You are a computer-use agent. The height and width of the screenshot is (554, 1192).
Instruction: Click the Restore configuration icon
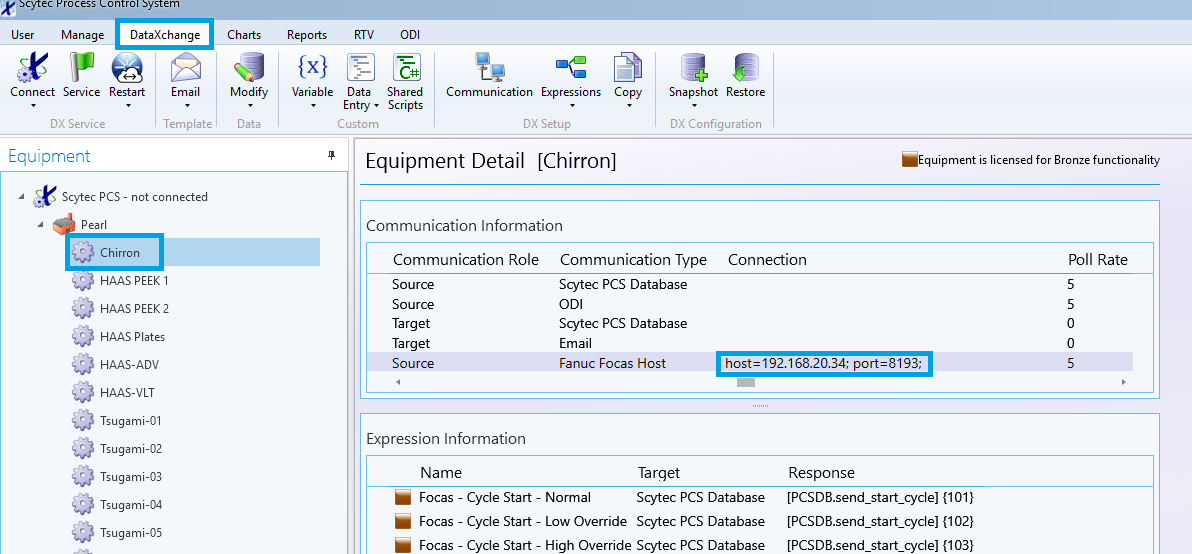(745, 68)
